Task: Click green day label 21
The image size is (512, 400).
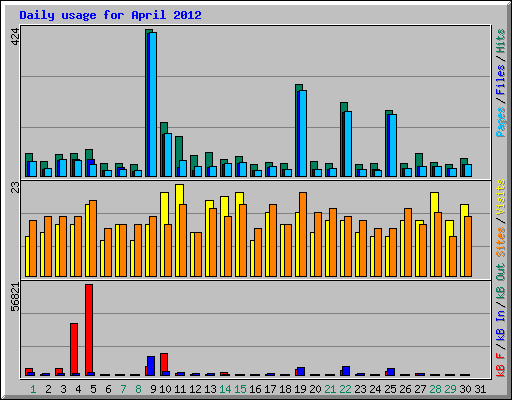Action: 330,389
